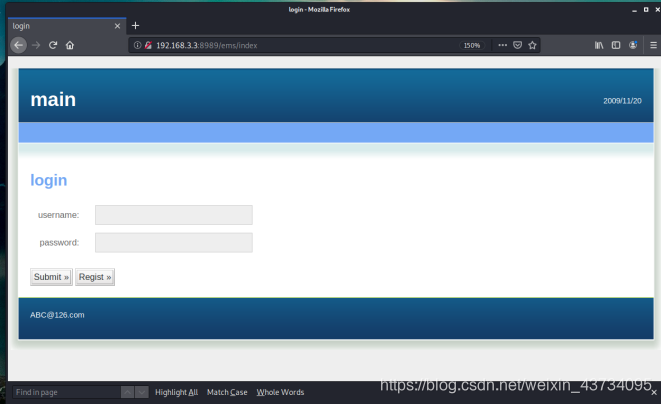Toggle Whole Words in find bar
Screen dimensions: 662x404
[280, 392]
